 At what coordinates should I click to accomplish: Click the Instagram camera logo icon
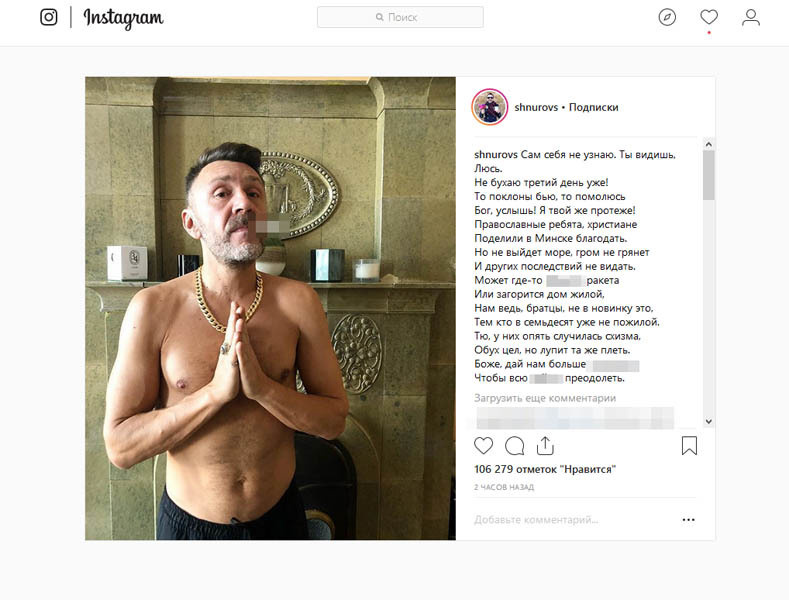pyautogui.click(x=49, y=17)
